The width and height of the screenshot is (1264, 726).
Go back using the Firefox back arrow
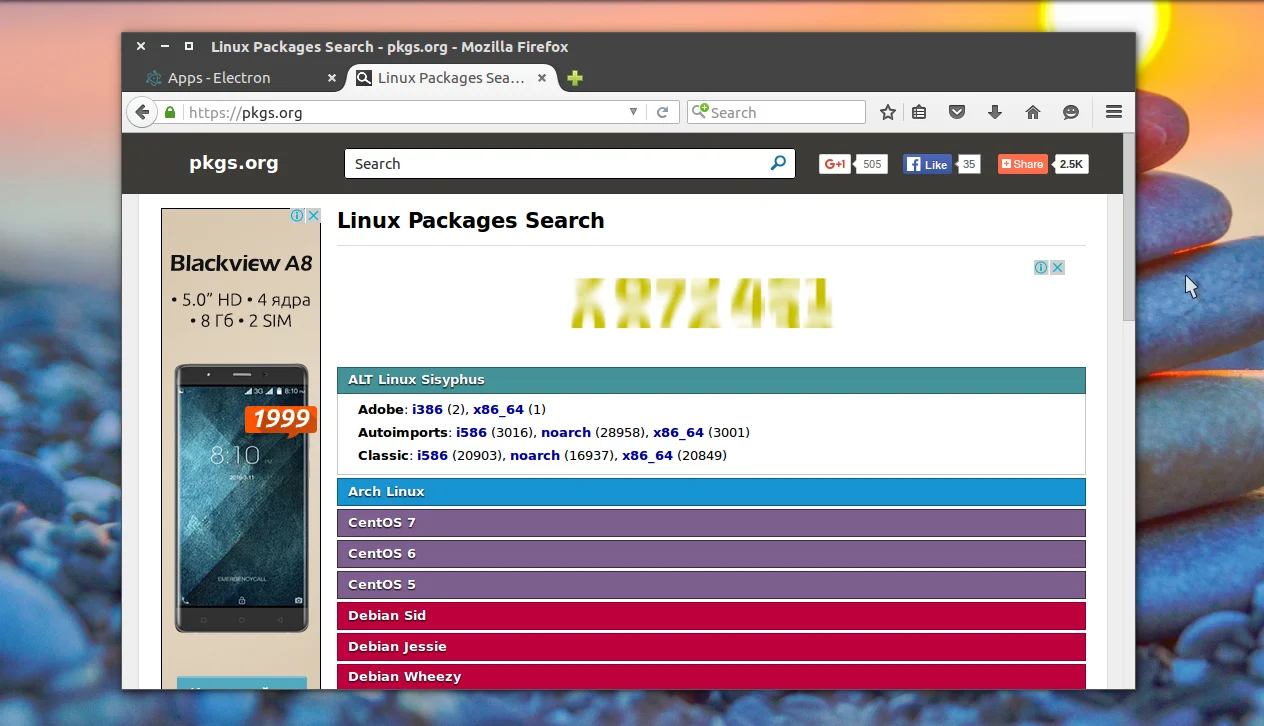pyautogui.click(x=142, y=112)
